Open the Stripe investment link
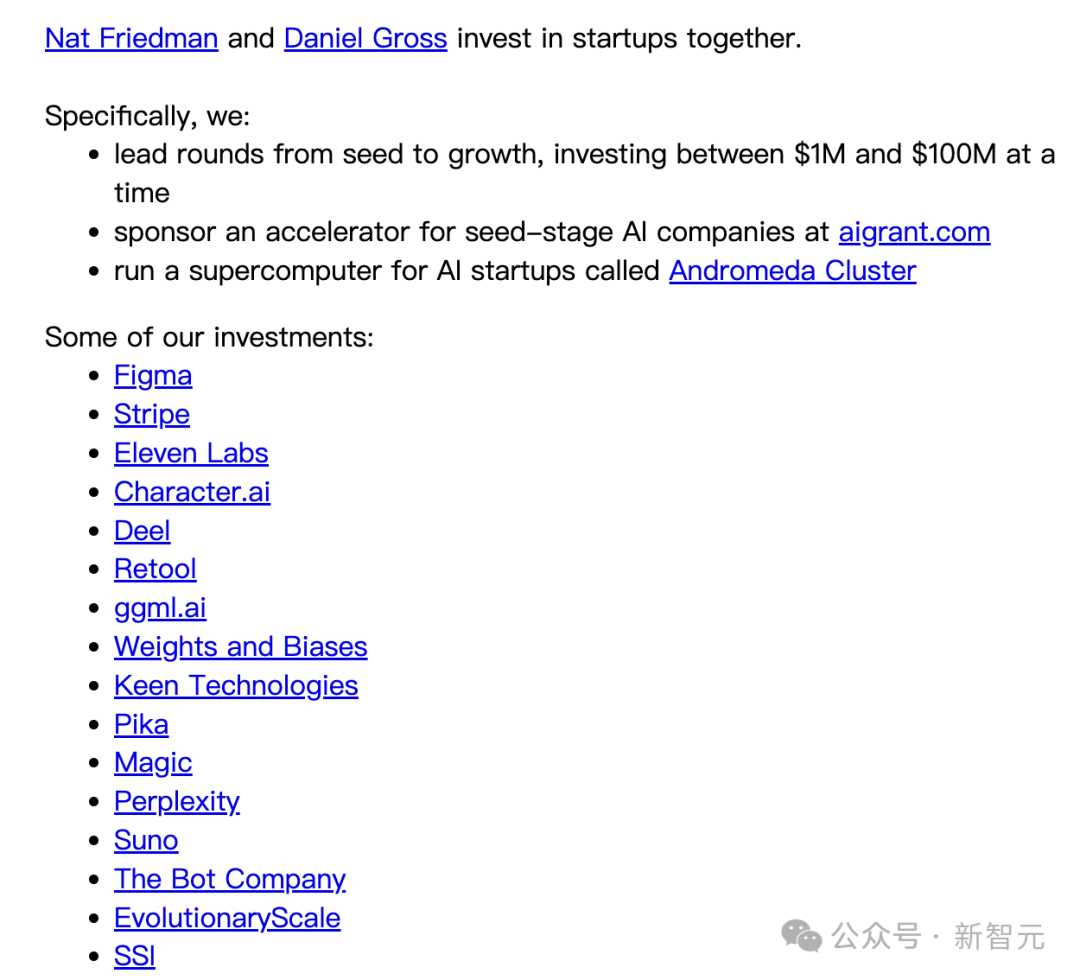Viewport: 1080px width, 980px height. 152,415
